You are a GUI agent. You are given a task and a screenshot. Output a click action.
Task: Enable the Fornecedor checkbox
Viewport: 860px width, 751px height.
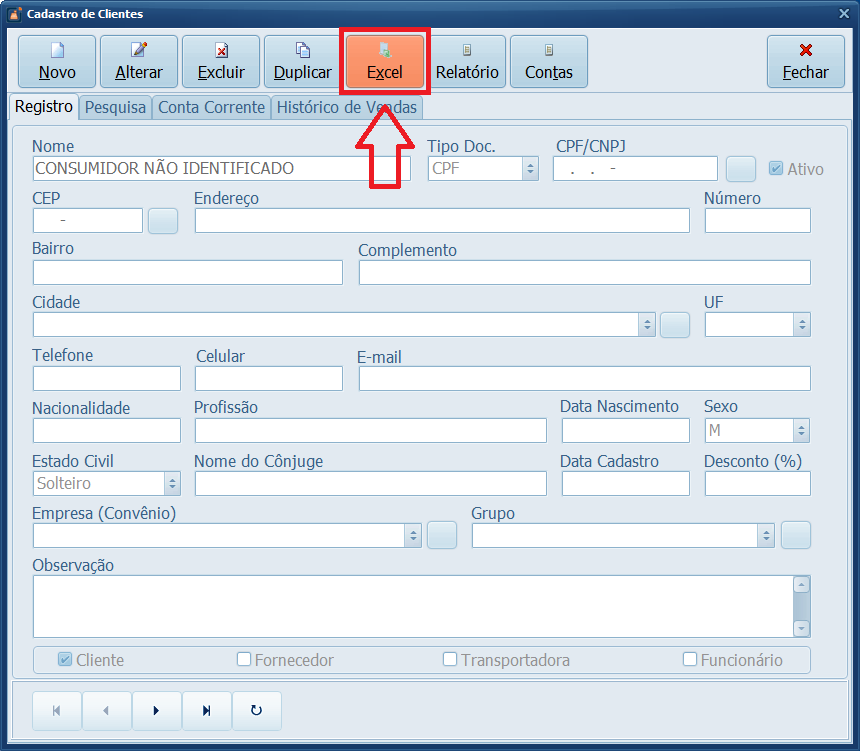click(244, 659)
